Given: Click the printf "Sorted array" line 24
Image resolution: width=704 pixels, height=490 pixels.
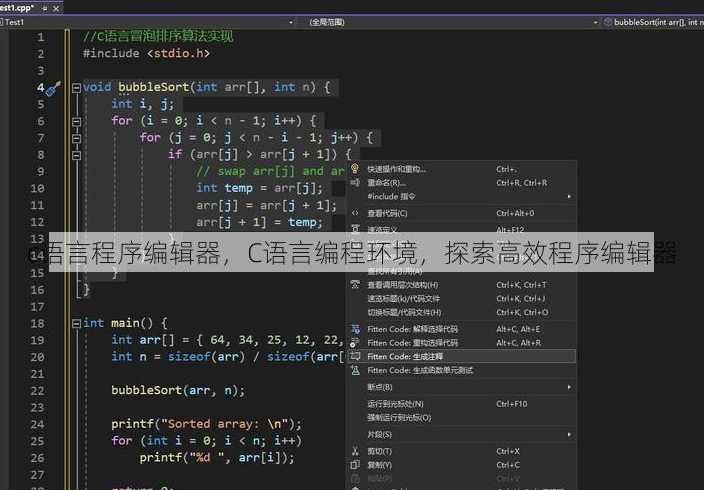Looking at the screenshot, I should 207,424.
